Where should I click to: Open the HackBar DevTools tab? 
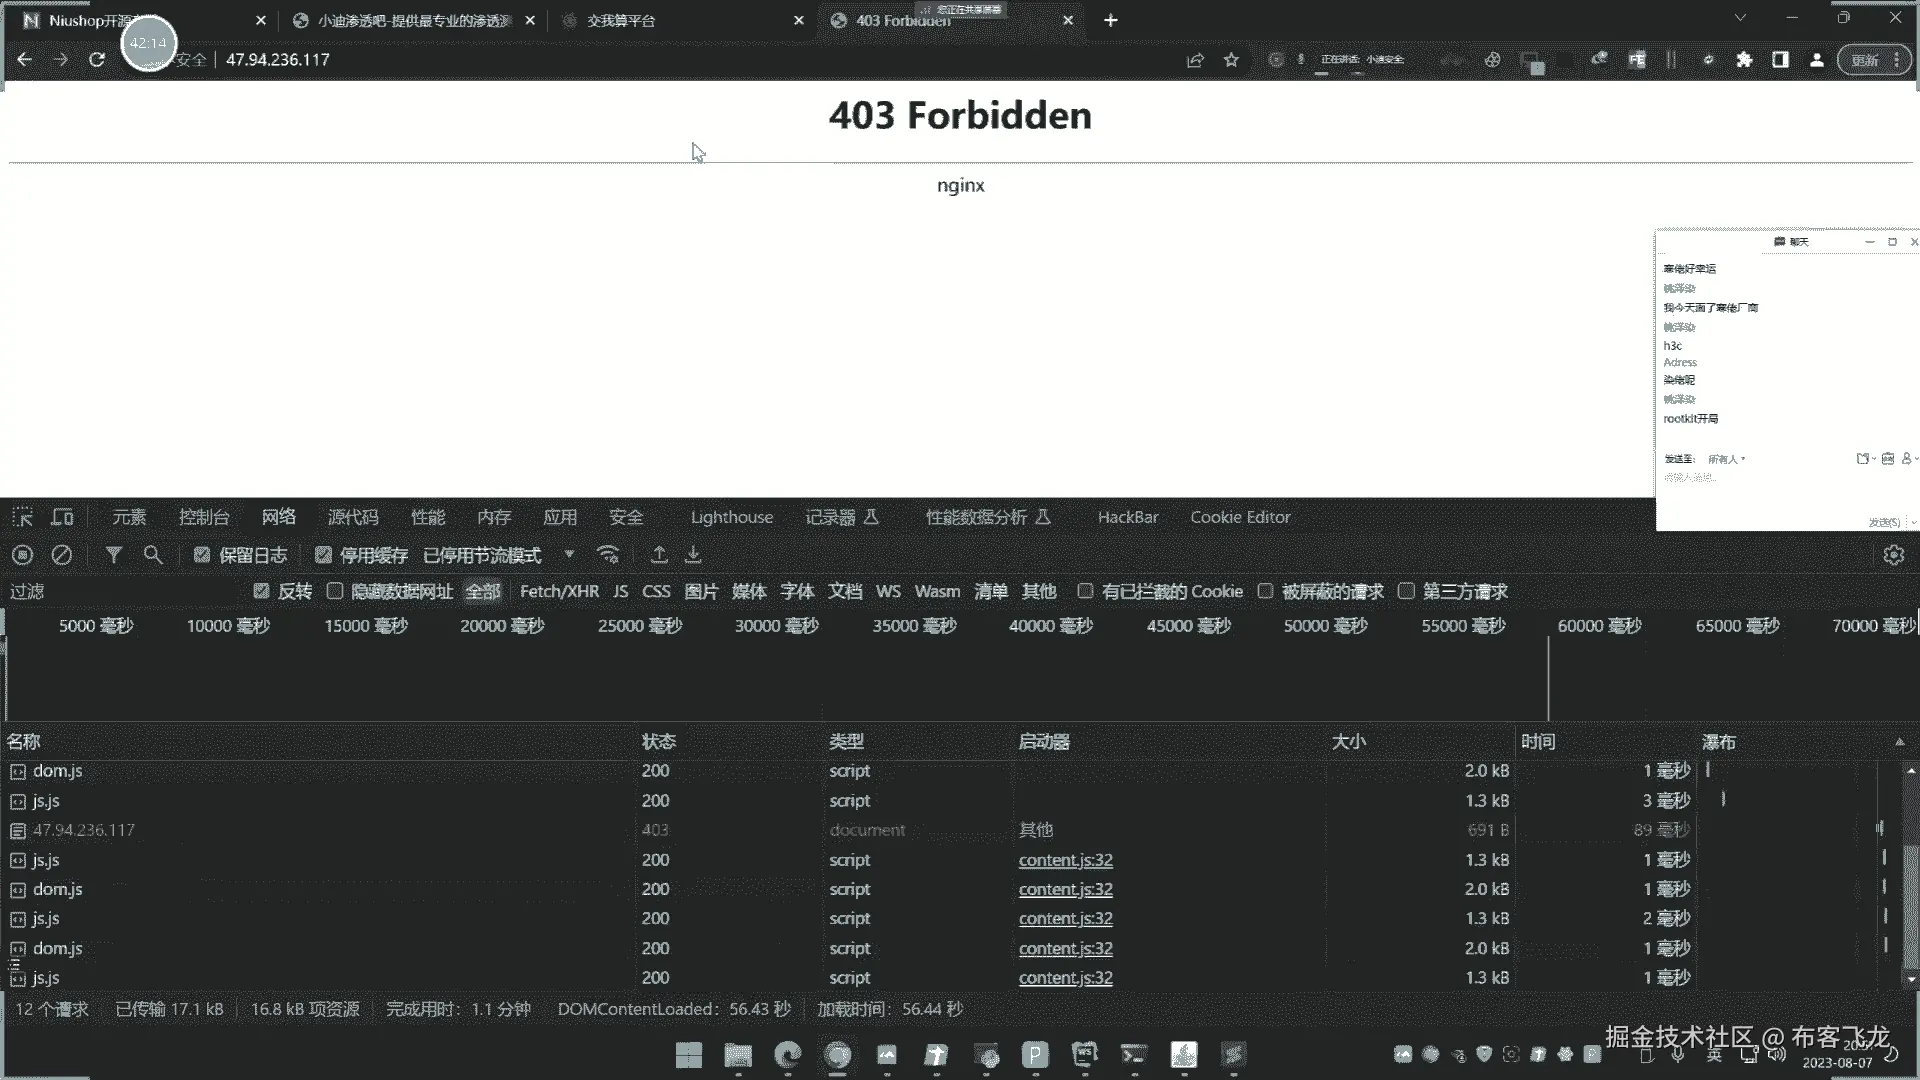(1127, 517)
